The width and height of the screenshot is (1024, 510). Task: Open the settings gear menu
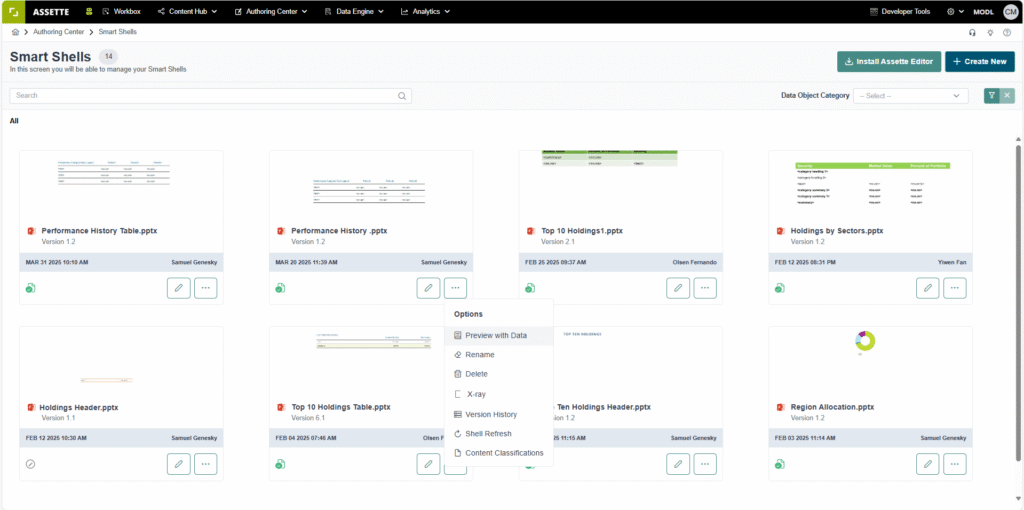pos(955,11)
